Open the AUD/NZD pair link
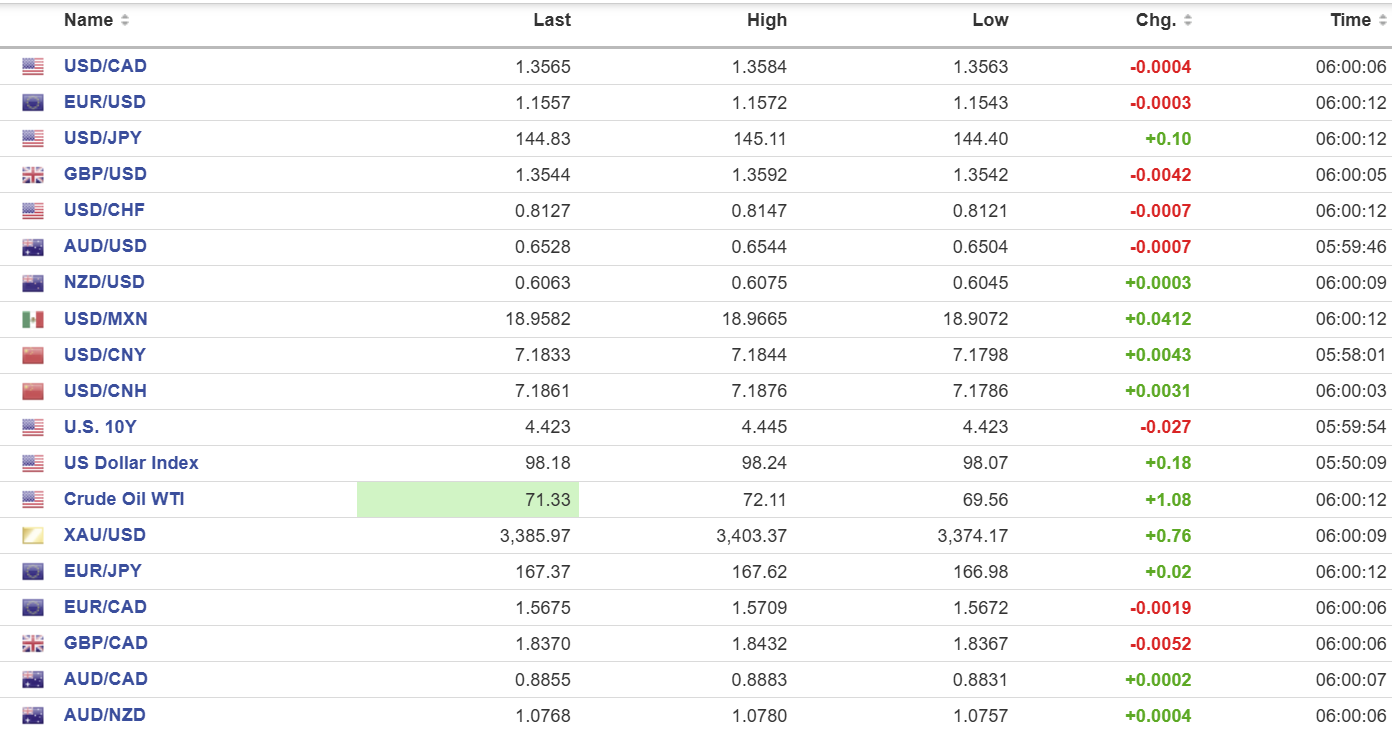The image size is (1392, 730). tap(105, 715)
